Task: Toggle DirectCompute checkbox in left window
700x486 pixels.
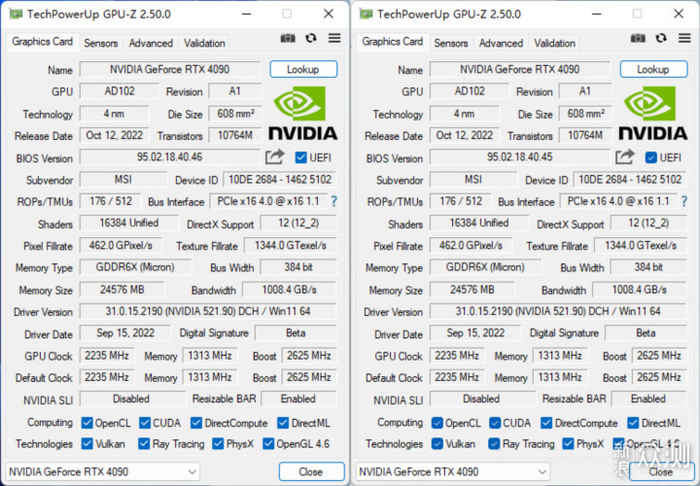Action: [x=196, y=423]
